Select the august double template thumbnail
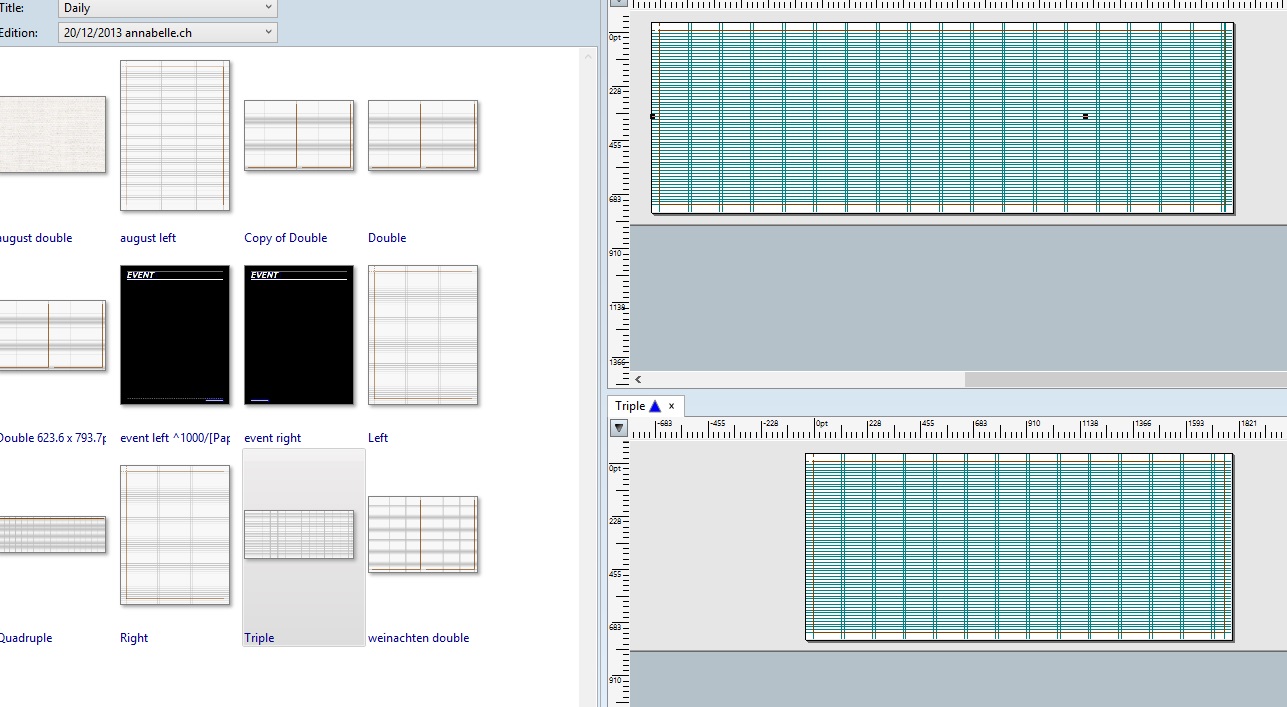This screenshot has height=707, width=1287. (52, 134)
